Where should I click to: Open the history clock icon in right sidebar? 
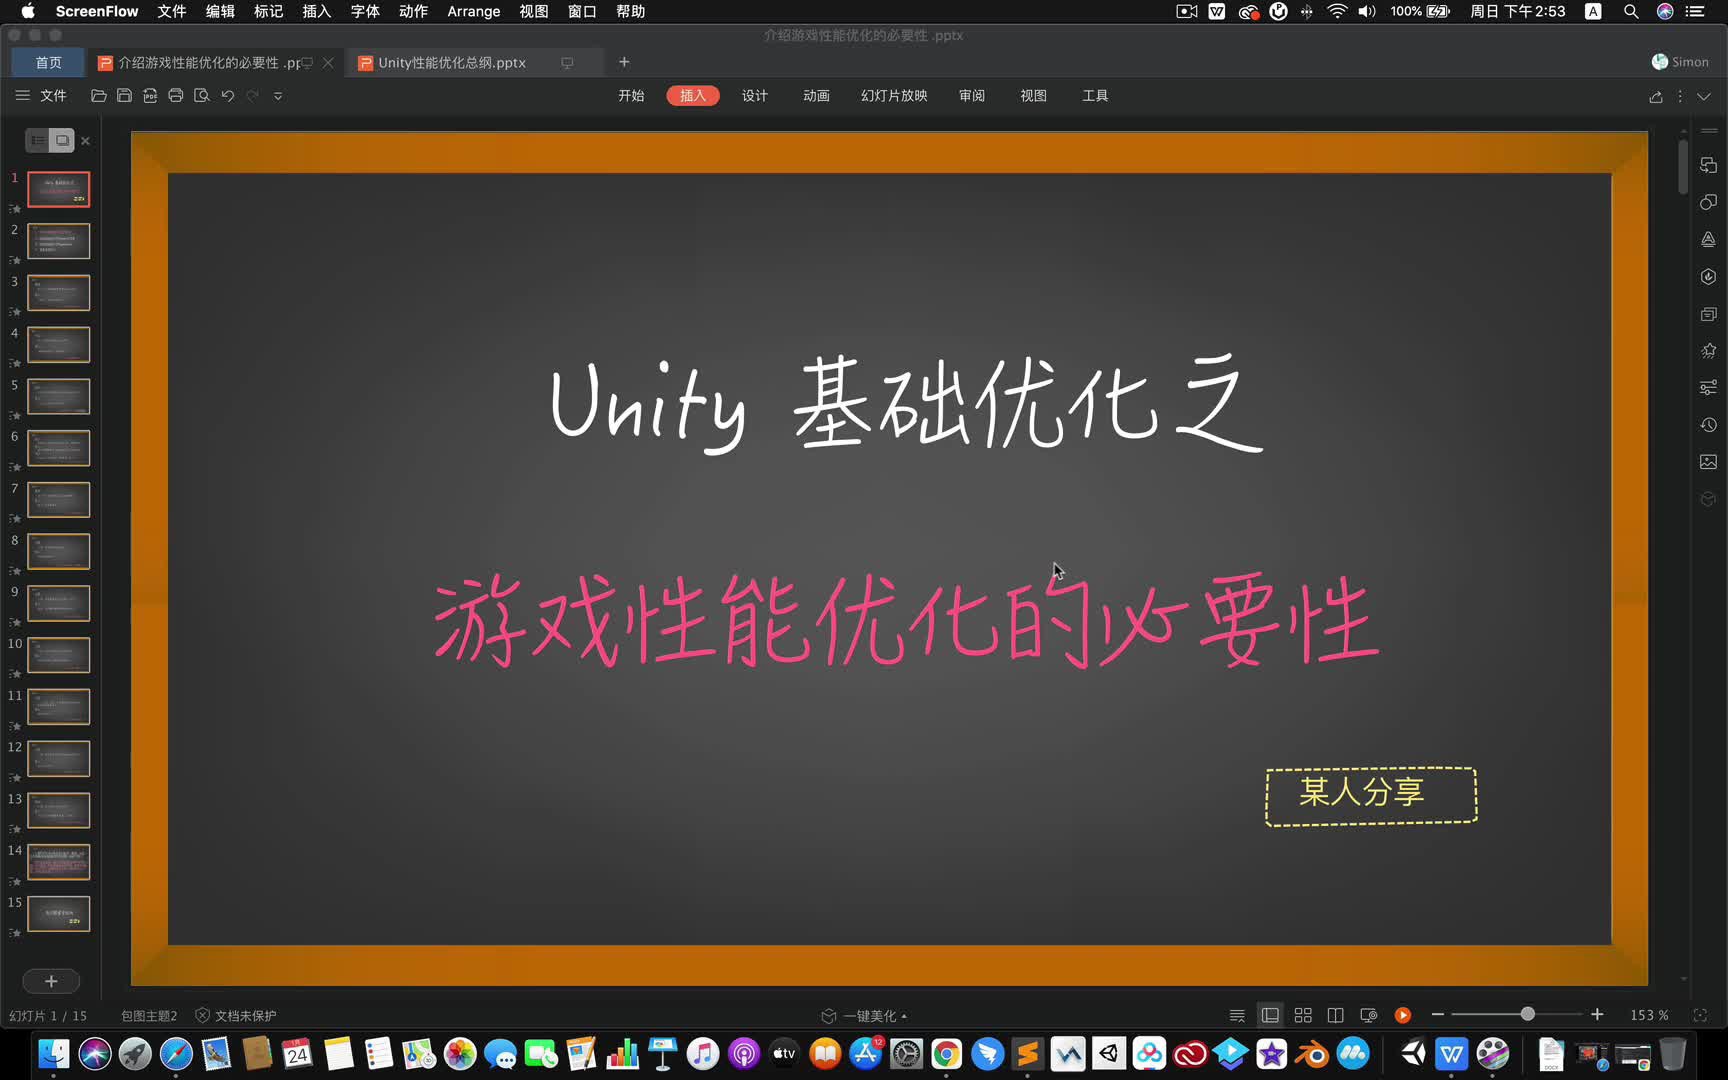1708,425
